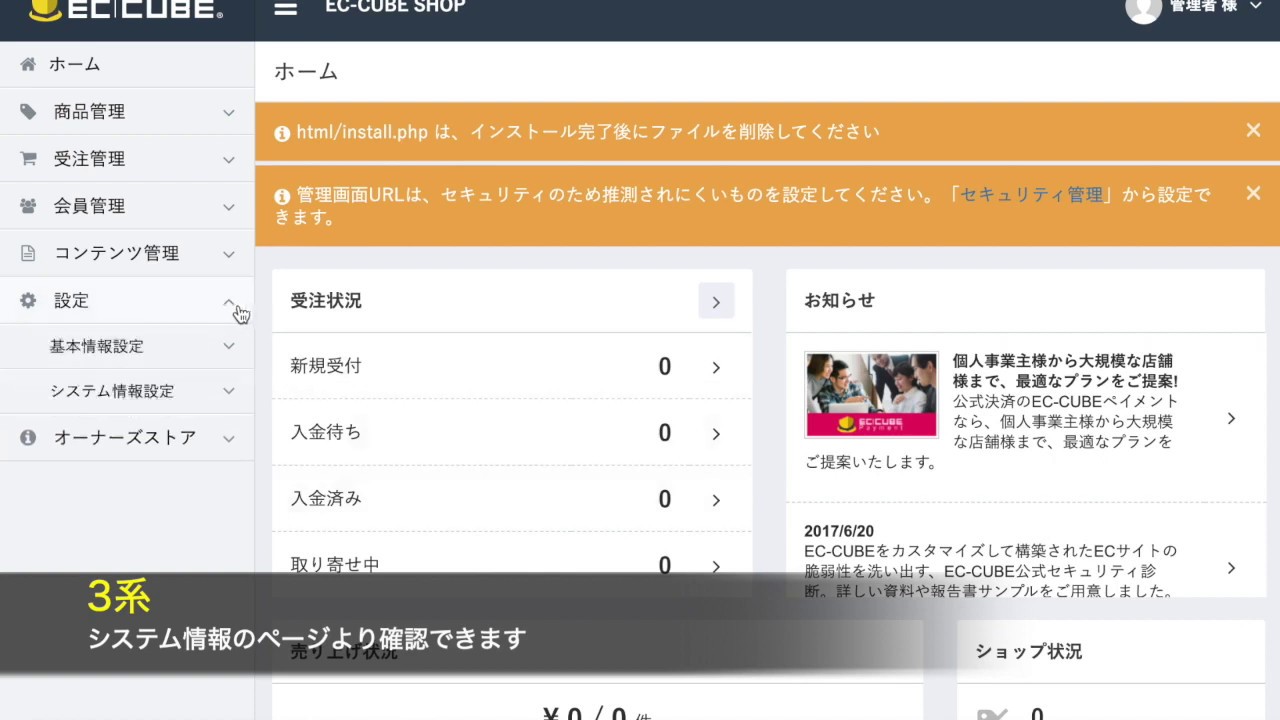
Task: Expand 会員管理 menu chevron
Action: click(x=229, y=206)
